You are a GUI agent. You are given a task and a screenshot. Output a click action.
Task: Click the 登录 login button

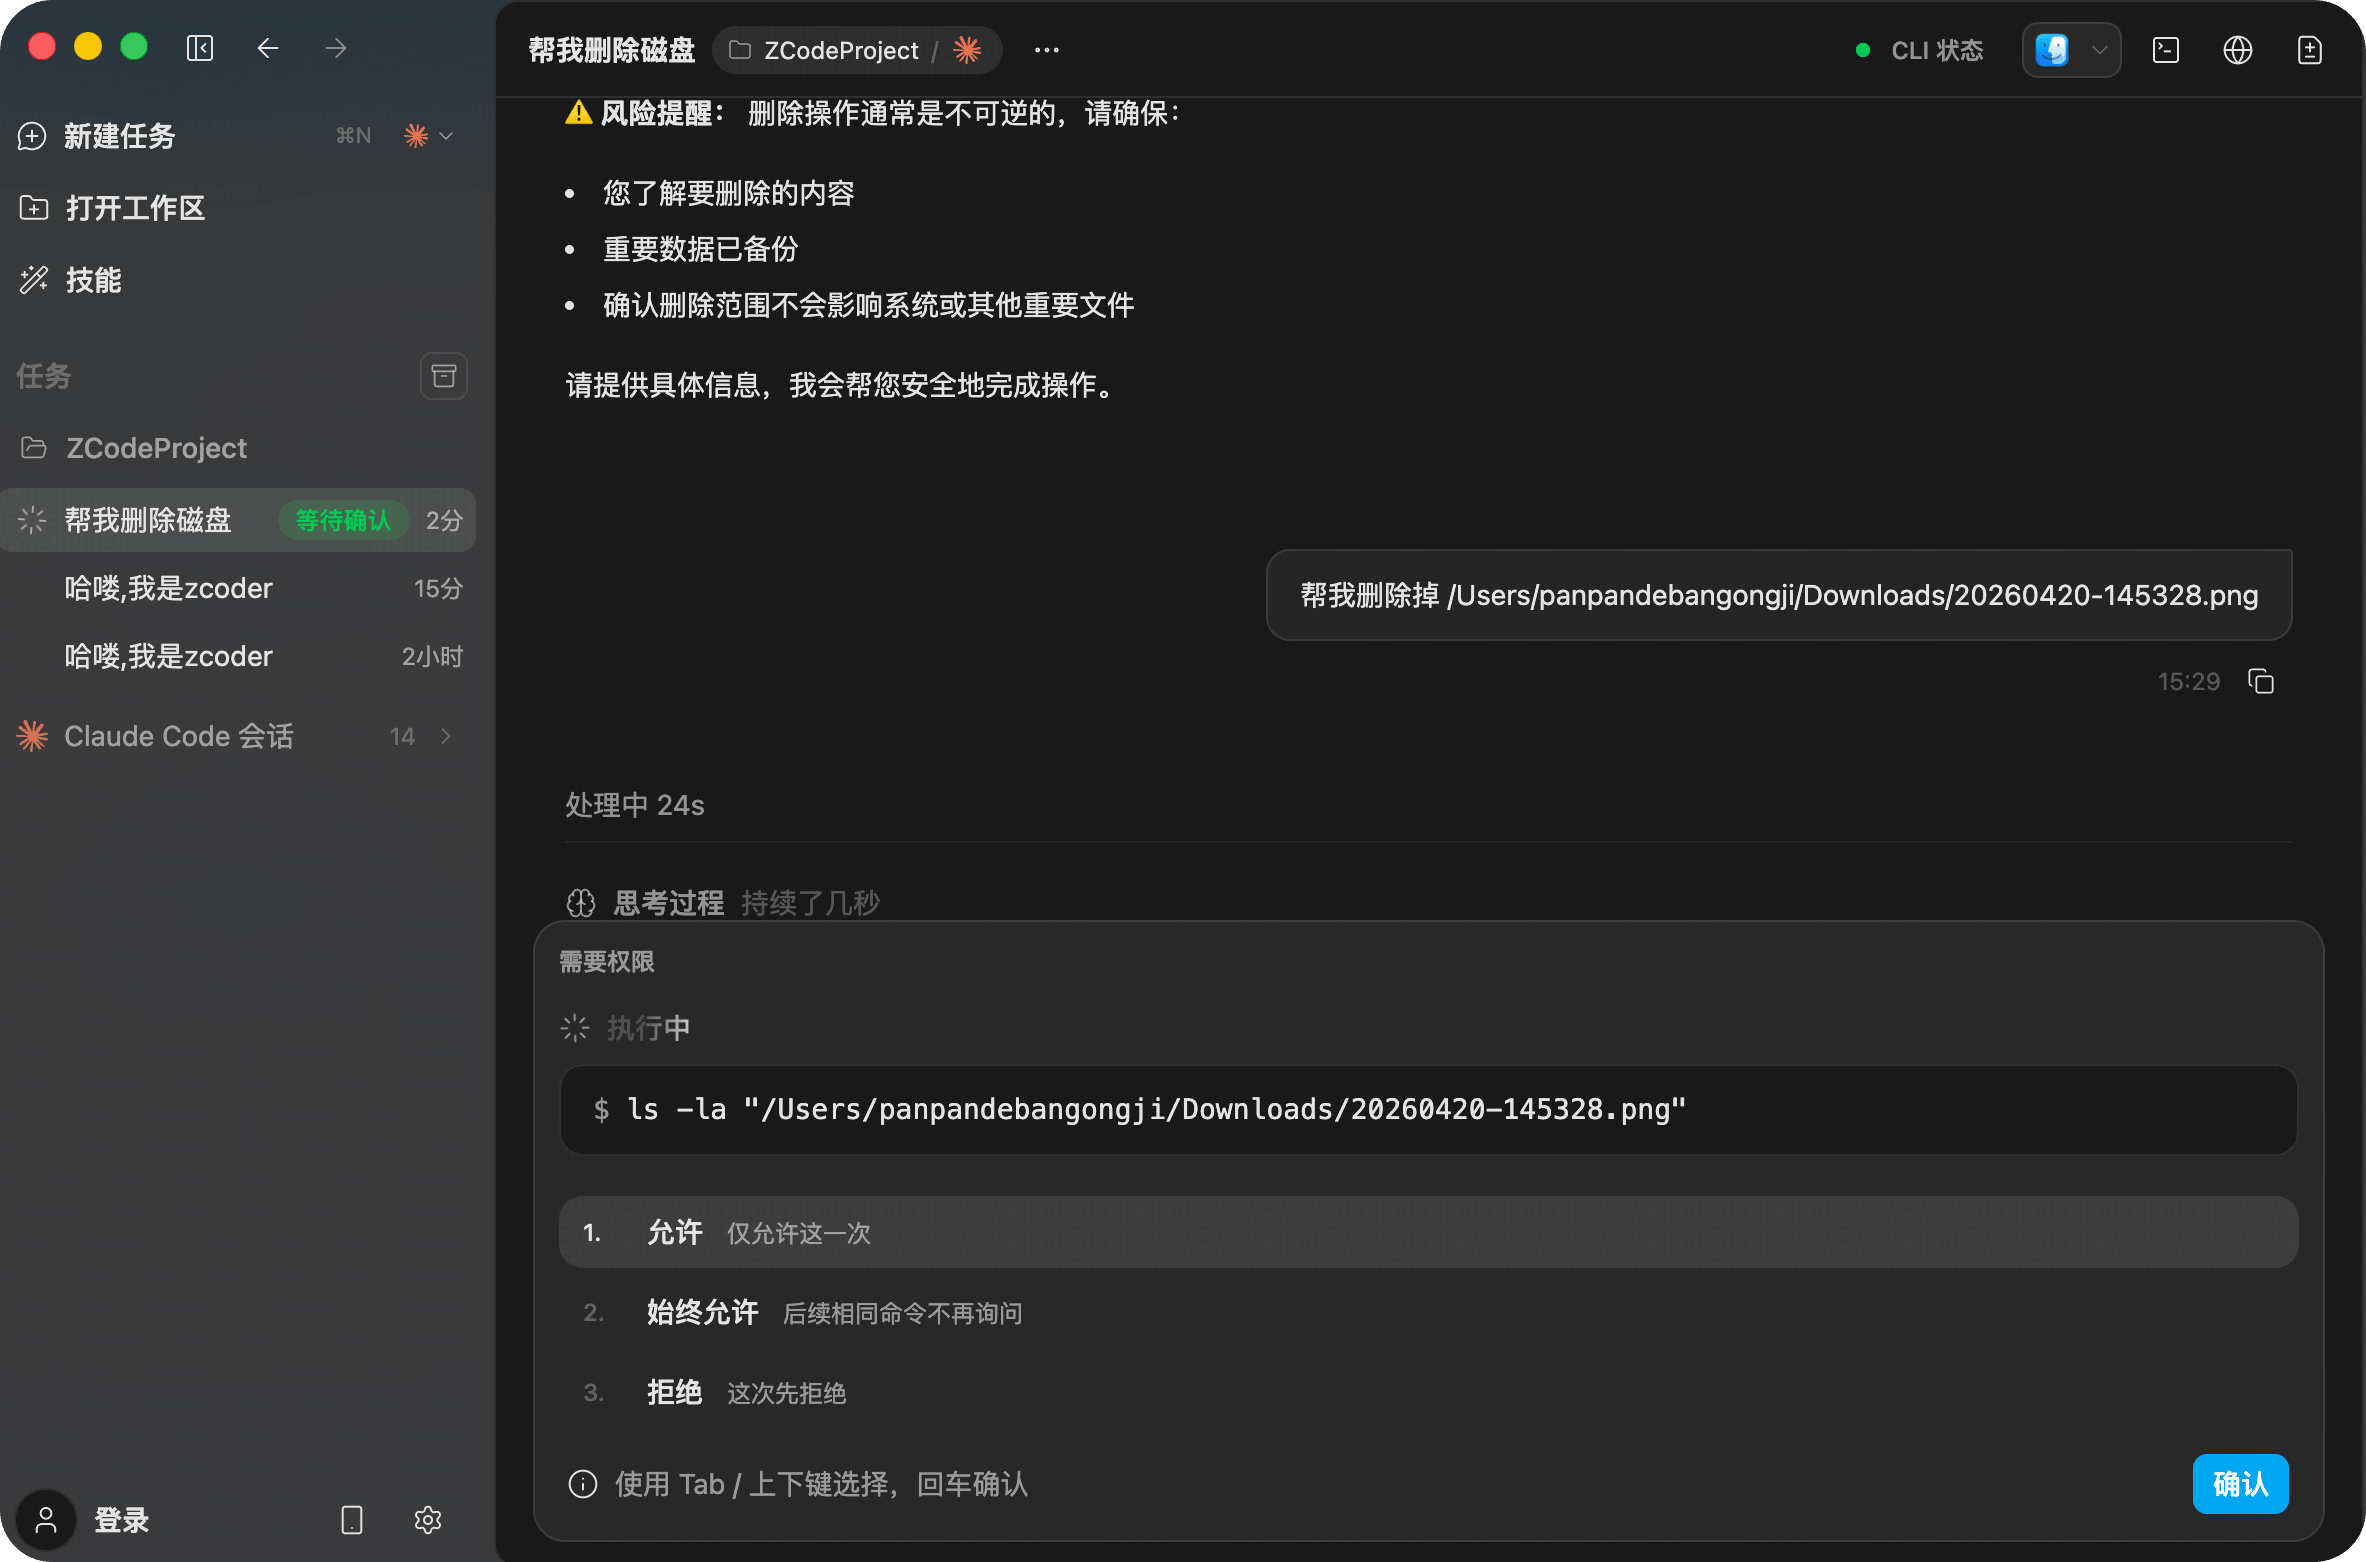coord(120,1520)
